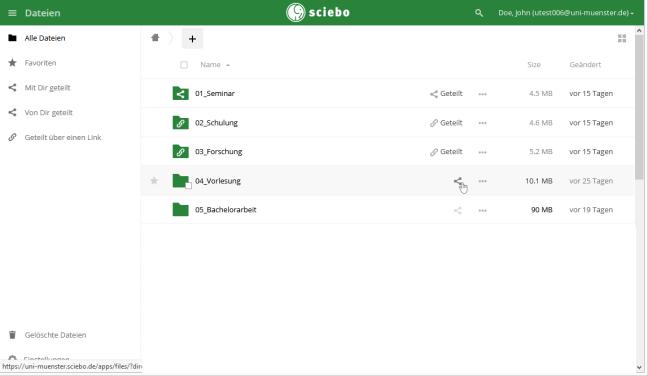Go to the home folder icon
The width and height of the screenshot is (648, 376).
click(x=155, y=38)
